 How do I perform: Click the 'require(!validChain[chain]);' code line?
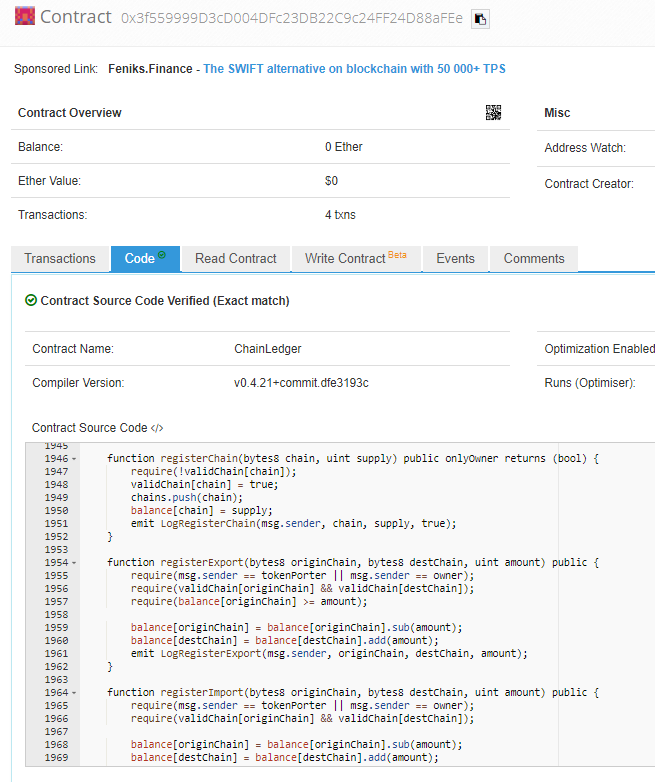[214, 472]
